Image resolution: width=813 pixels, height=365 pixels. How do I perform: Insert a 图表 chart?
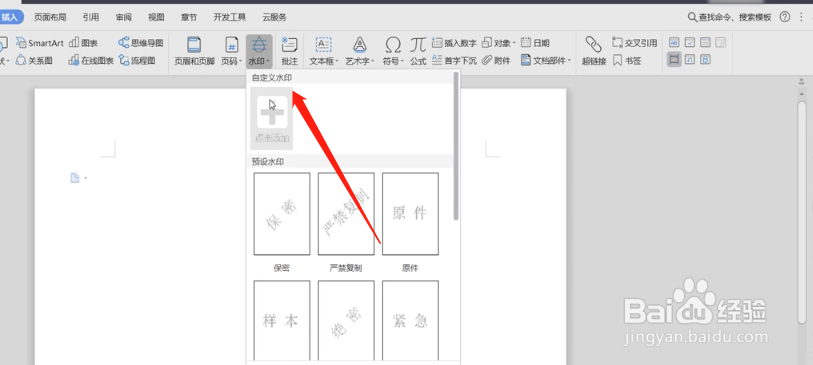pyautogui.click(x=83, y=43)
